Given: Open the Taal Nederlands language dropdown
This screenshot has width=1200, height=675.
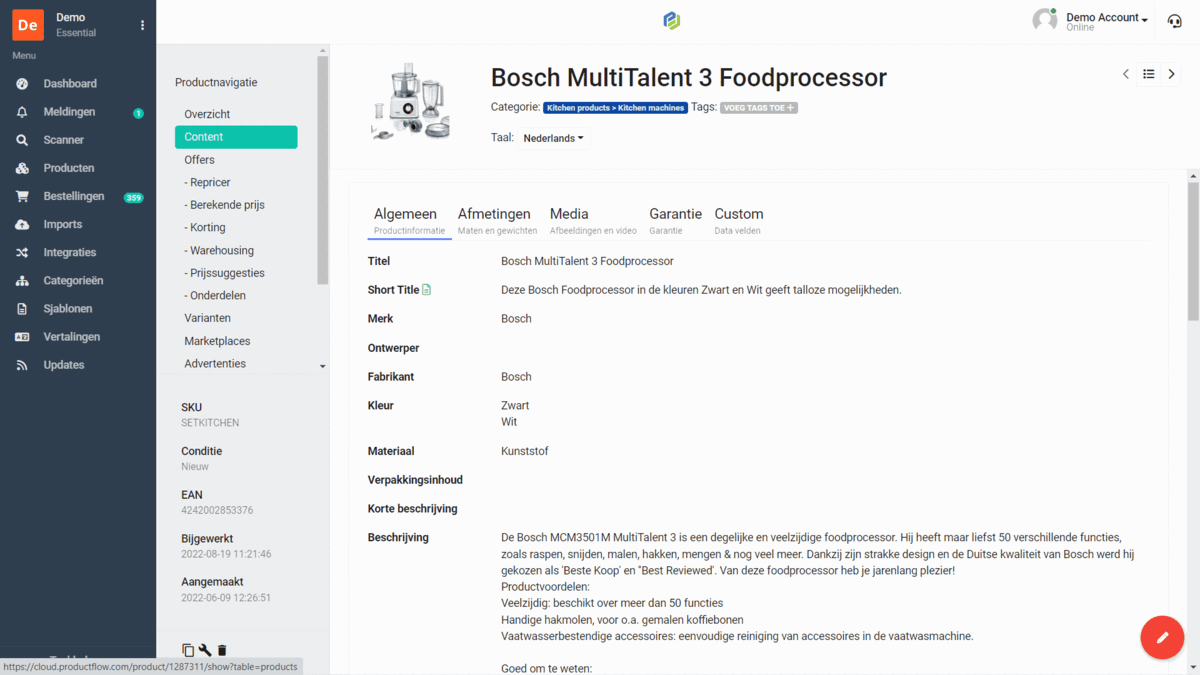Looking at the screenshot, I should (553, 138).
